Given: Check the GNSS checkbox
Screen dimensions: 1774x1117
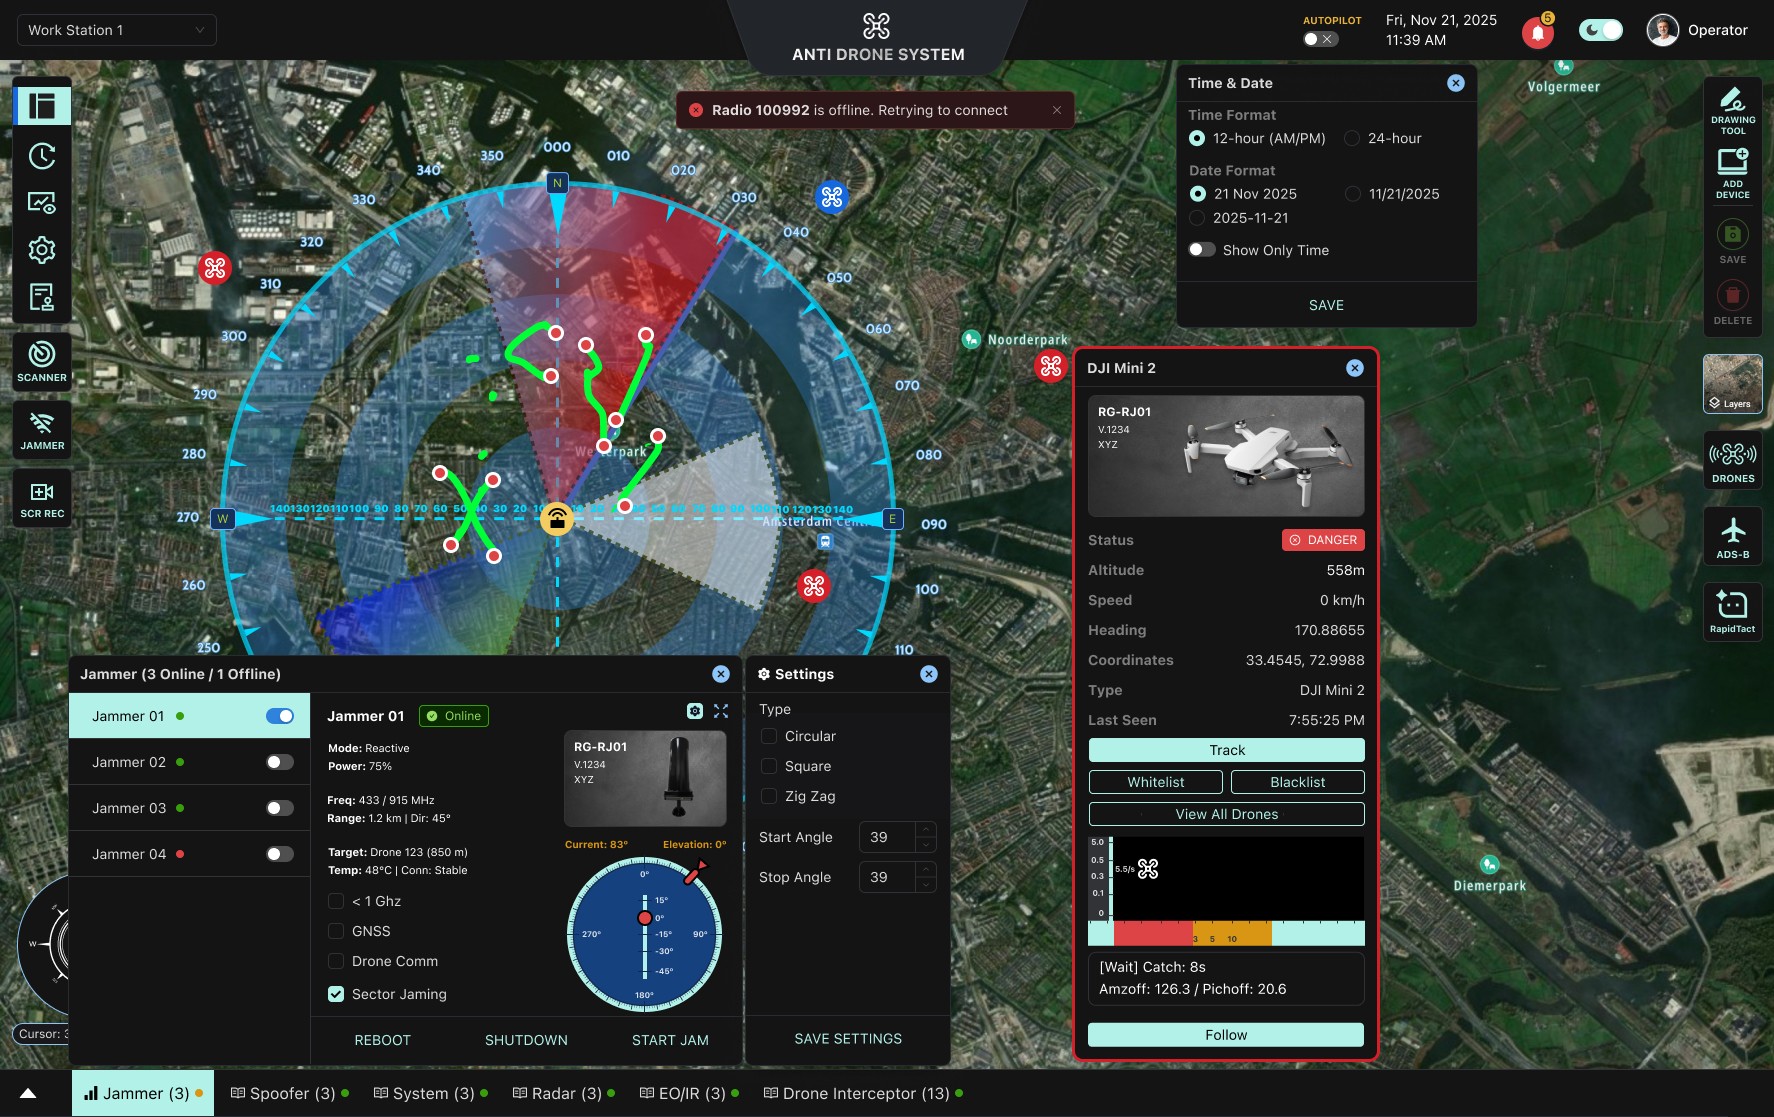Looking at the screenshot, I should pyautogui.click(x=336, y=931).
